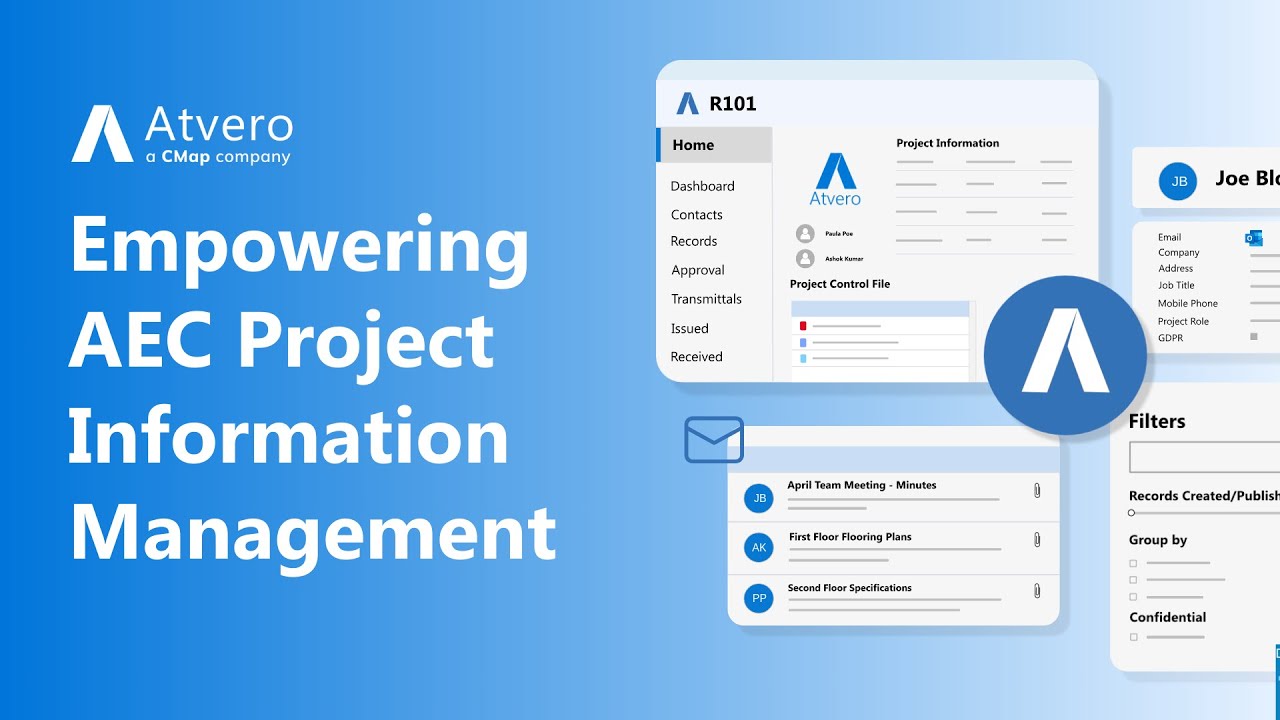Click the Company label on the contact card
The image size is (1280, 720).
(x=1179, y=253)
